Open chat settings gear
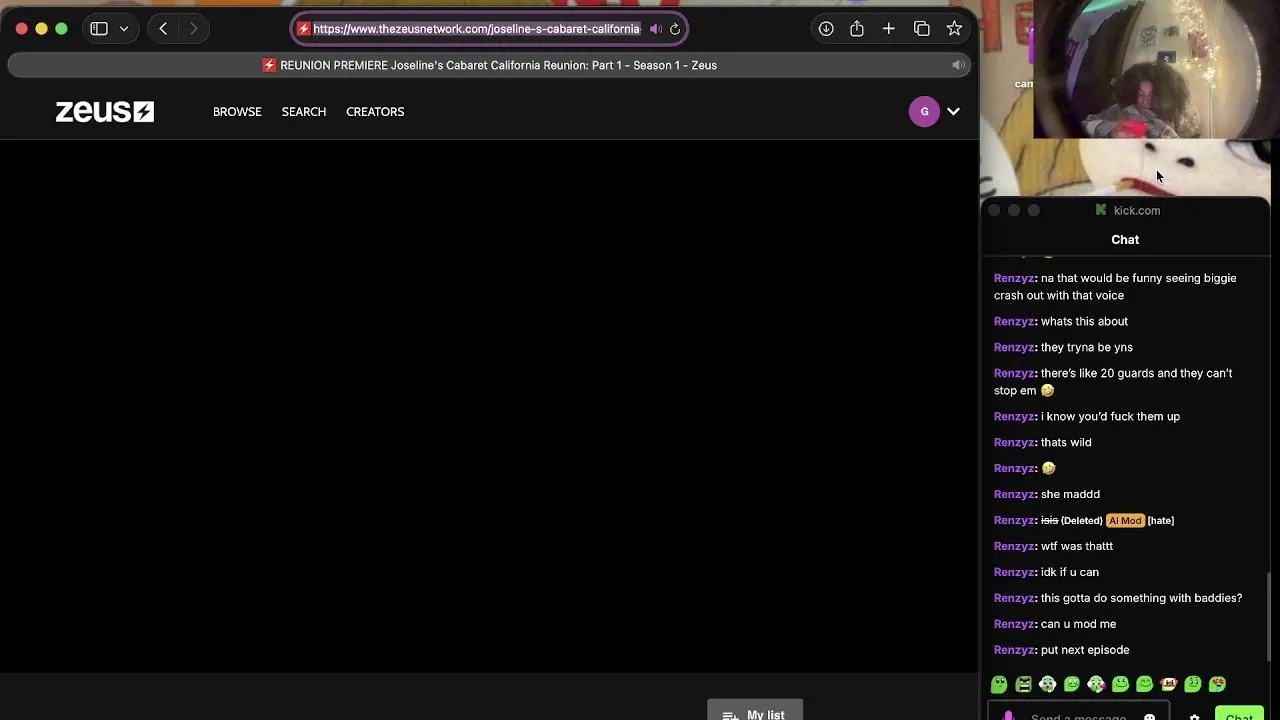Image resolution: width=1280 pixels, height=720 pixels. [1194, 716]
